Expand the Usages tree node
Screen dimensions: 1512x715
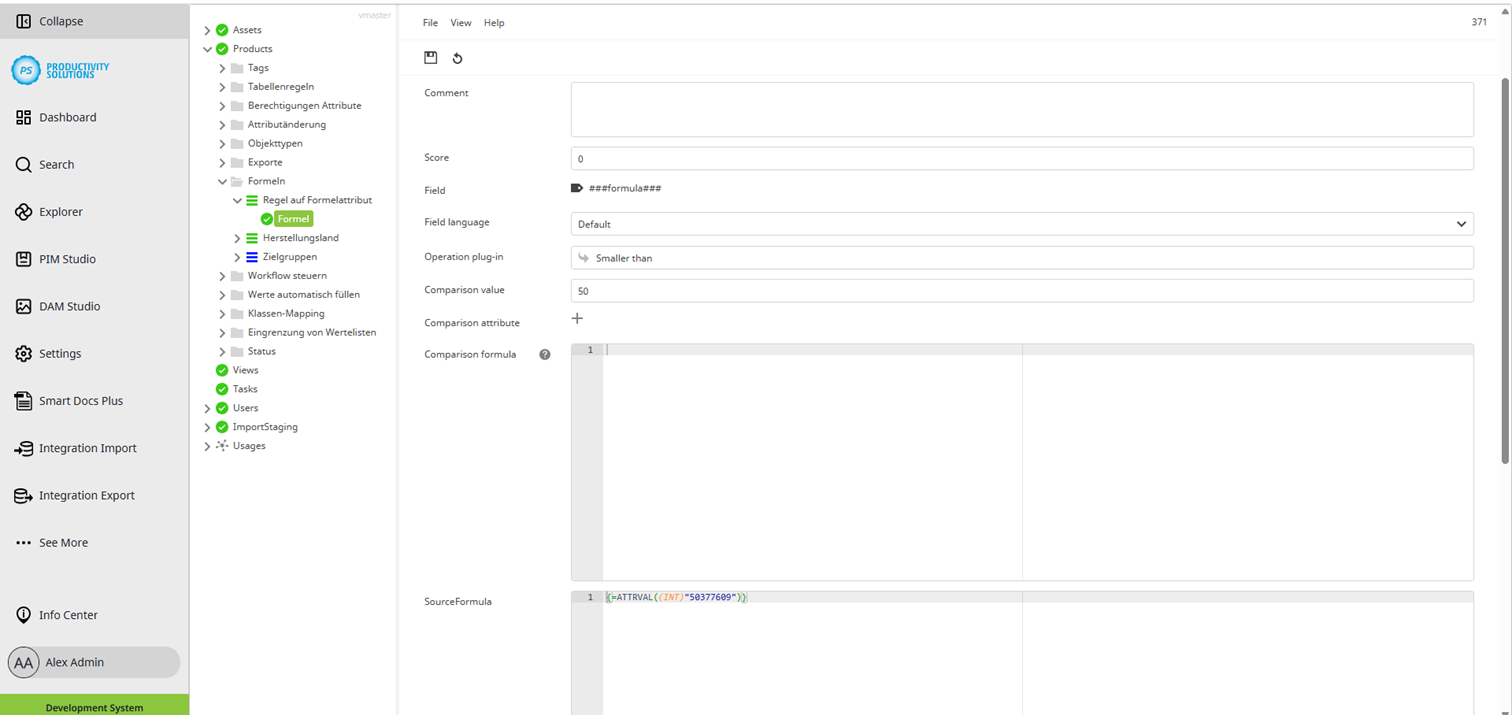208,446
